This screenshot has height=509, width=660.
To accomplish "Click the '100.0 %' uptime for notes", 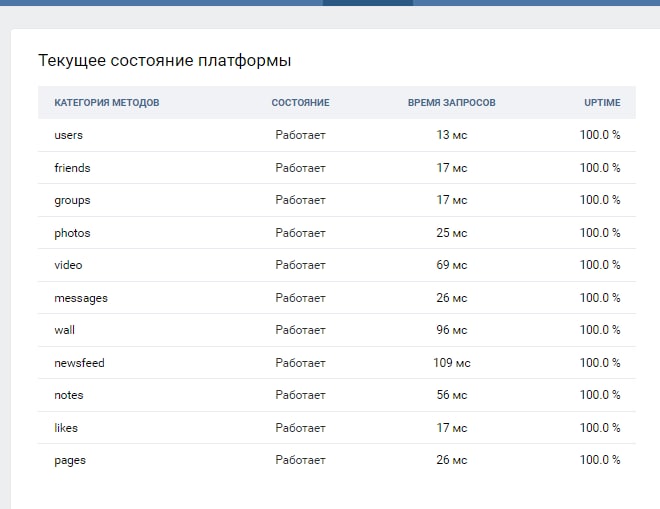I will [600, 395].
